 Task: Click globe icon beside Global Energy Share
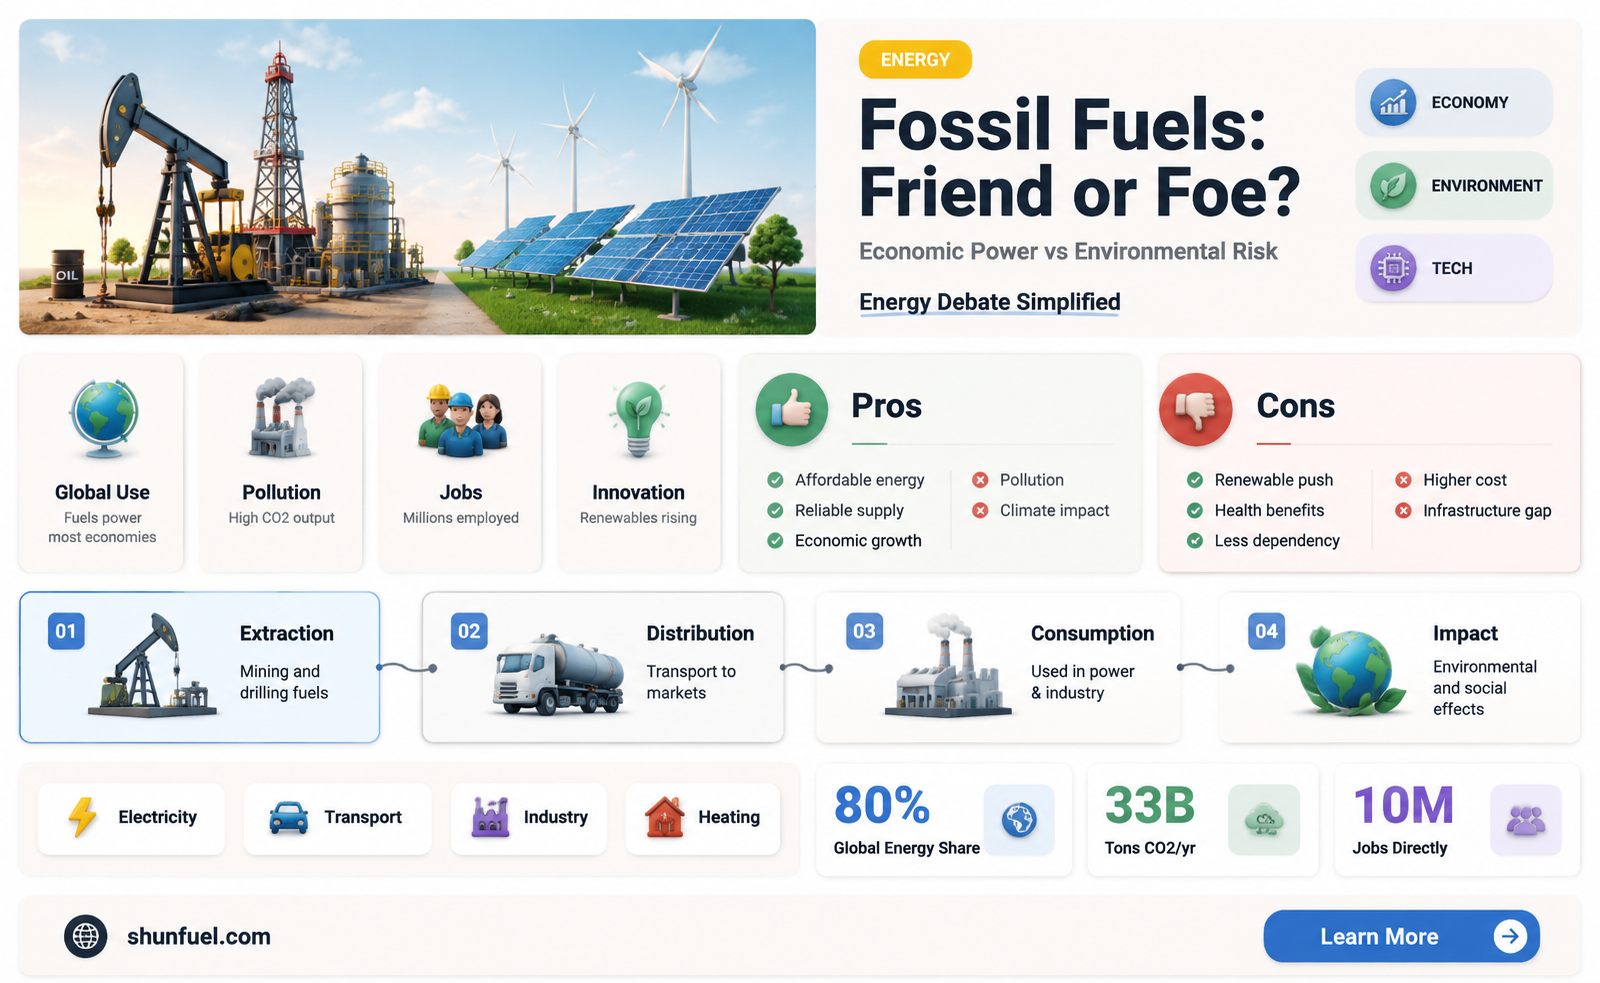[1019, 820]
